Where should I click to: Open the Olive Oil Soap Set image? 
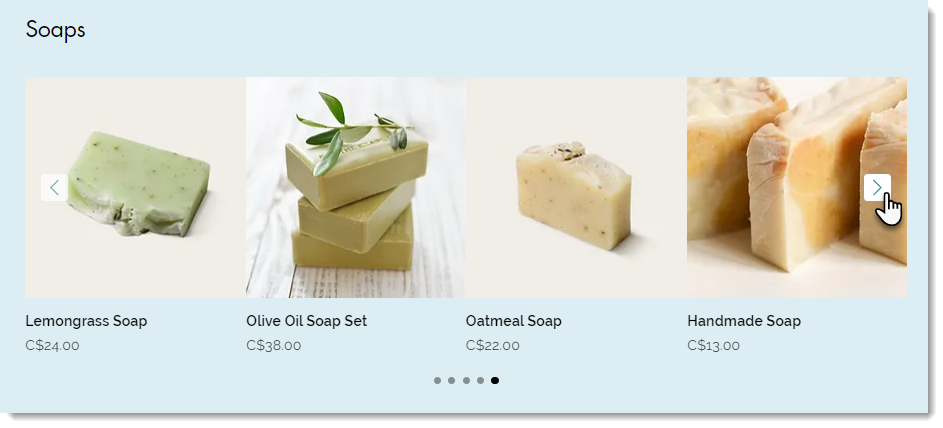point(355,188)
